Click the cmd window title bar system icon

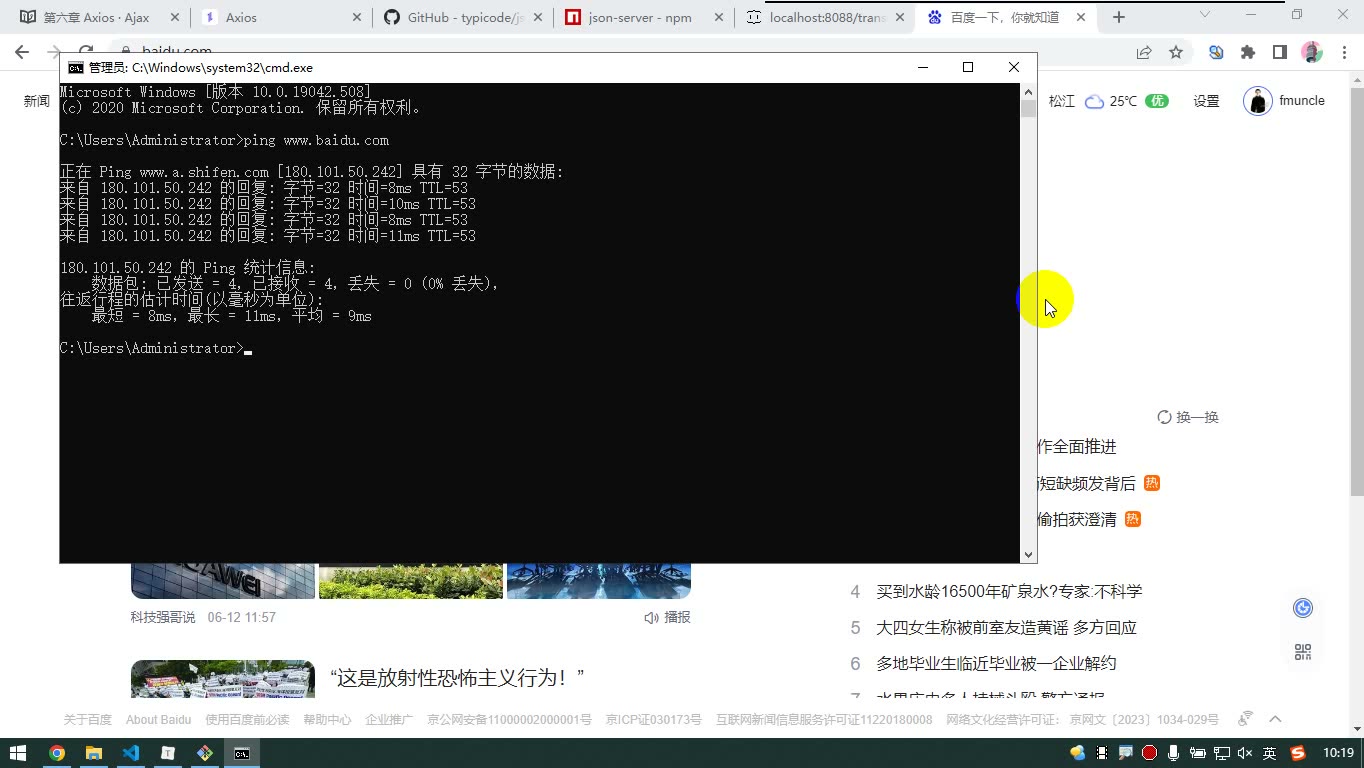pyautogui.click(x=75, y=67)
